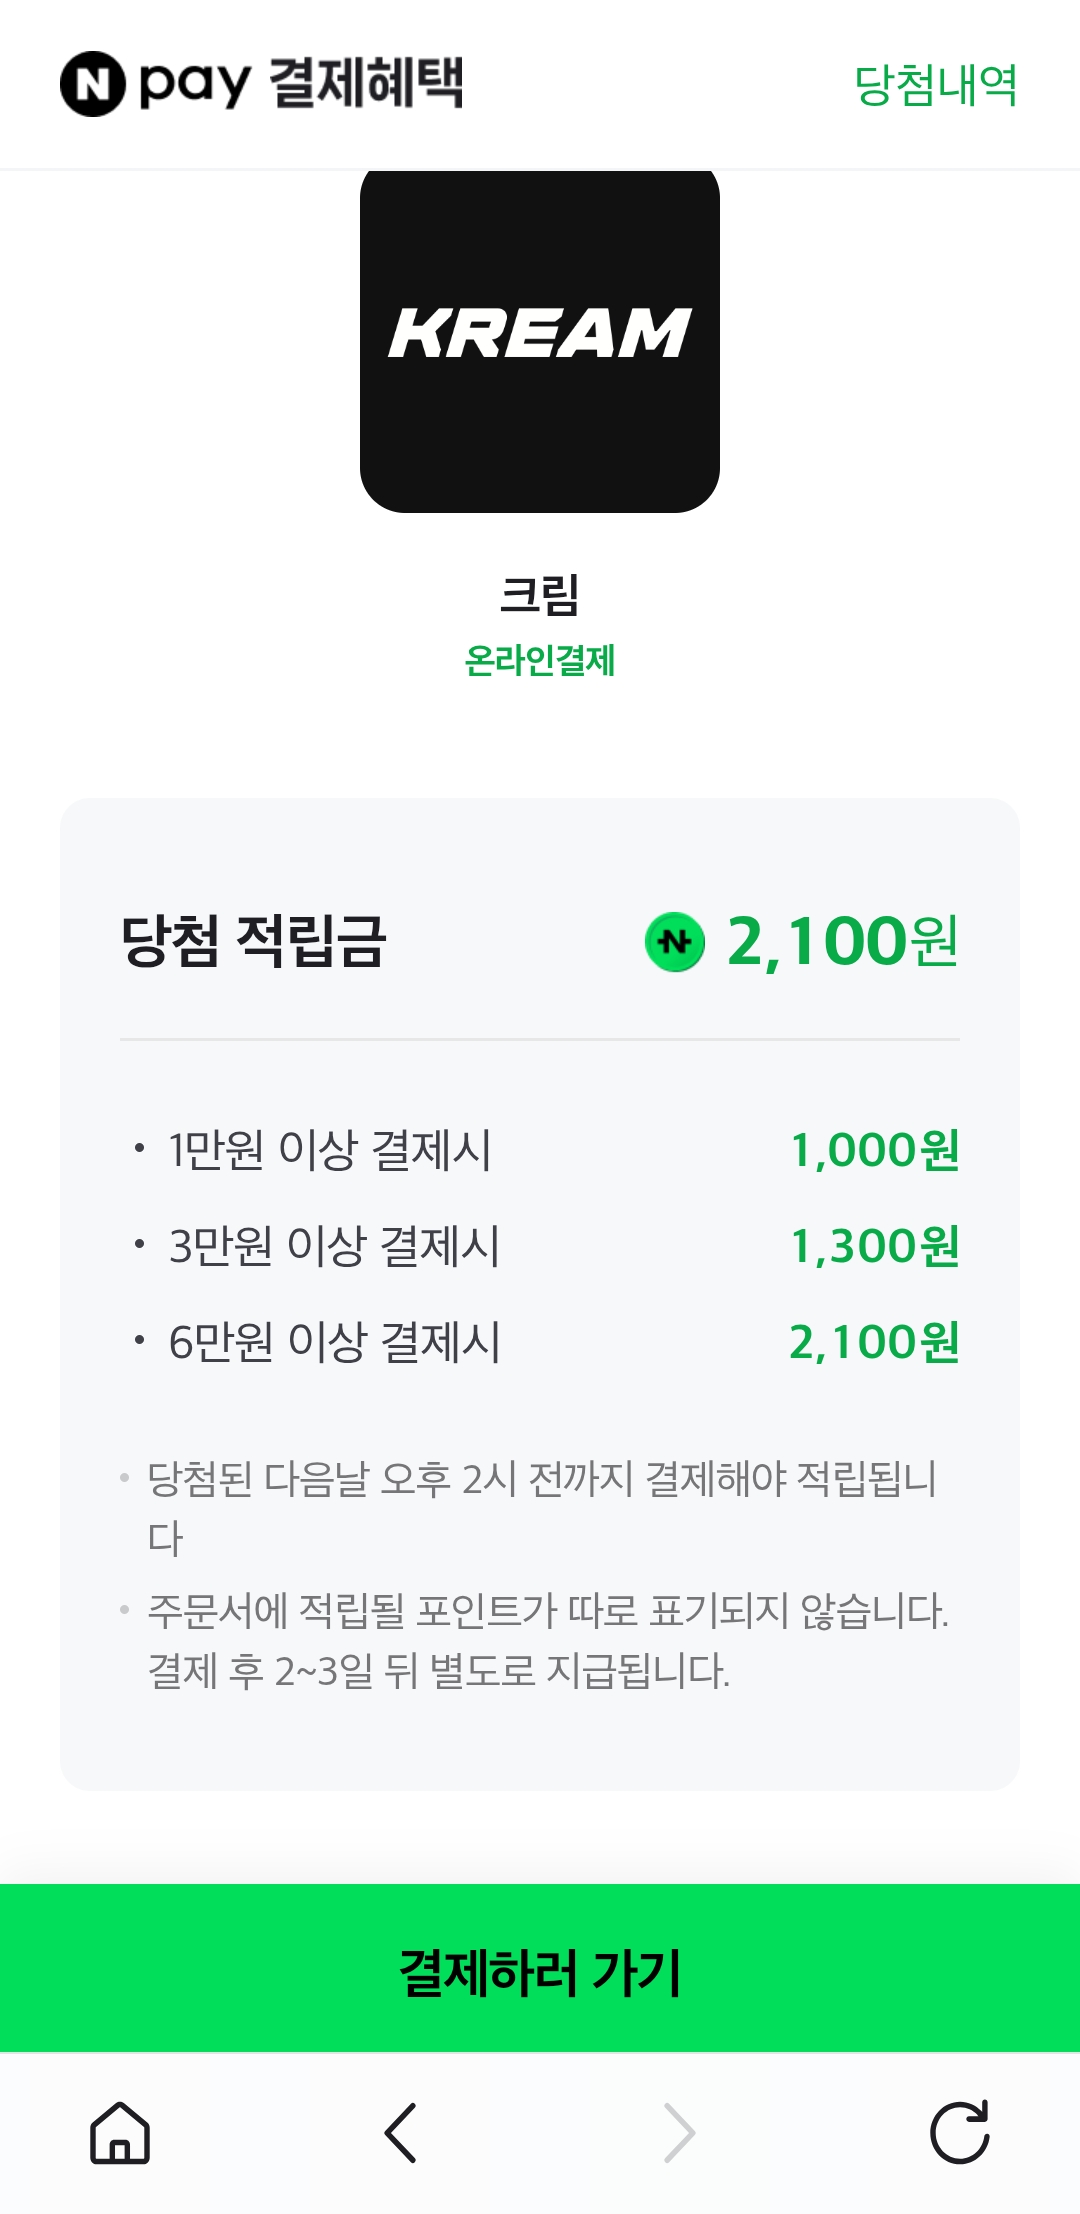Open the 당첨내역 winning history link
Viewport: 1080px width, 2214px height.
tap(935, 85)
